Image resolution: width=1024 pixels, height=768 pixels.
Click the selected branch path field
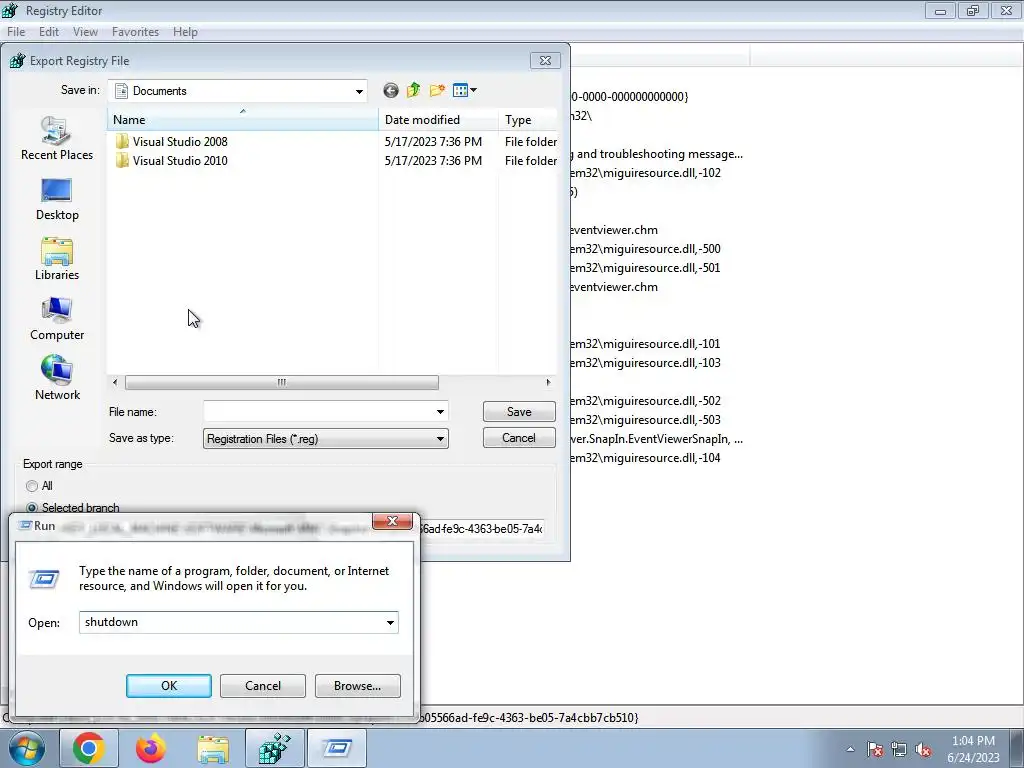(x=481, y=529)
